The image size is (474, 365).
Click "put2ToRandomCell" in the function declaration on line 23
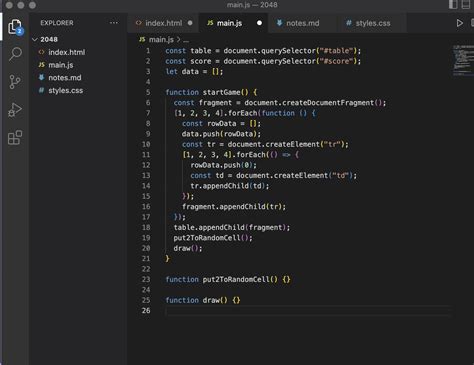(x=236, y=279)
